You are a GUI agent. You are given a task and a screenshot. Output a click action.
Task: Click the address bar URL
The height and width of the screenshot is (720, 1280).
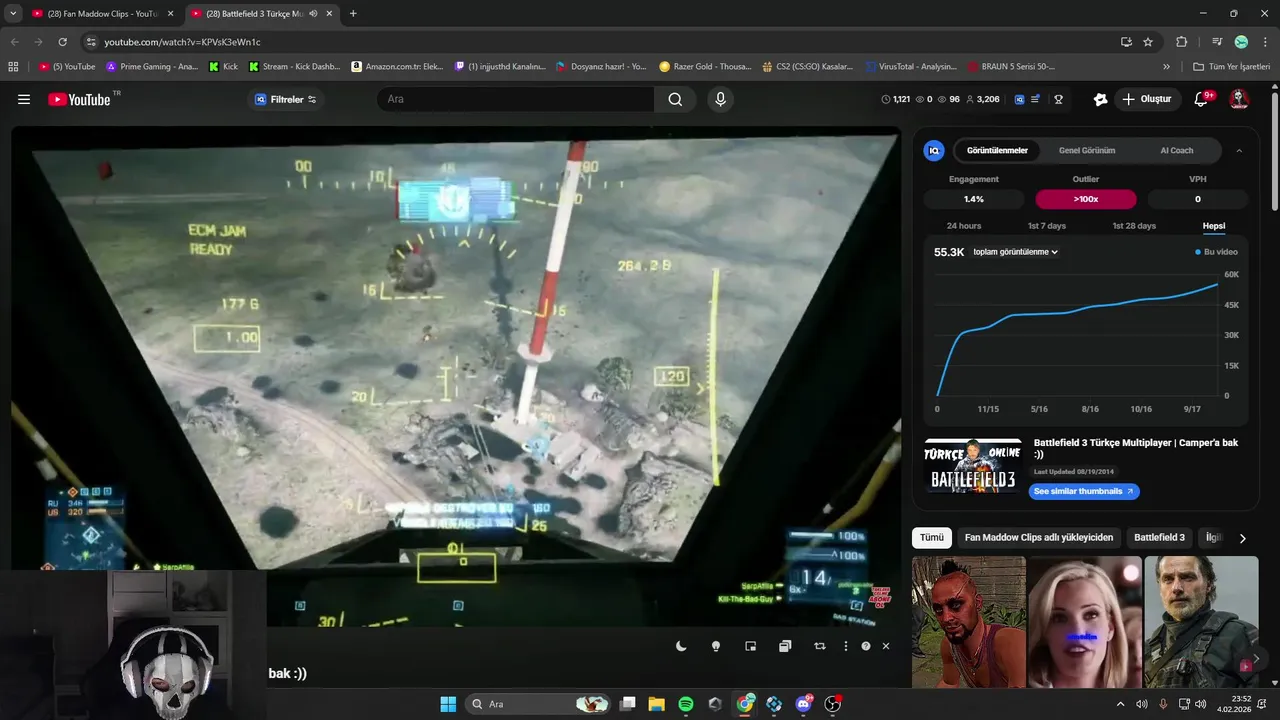point(182,42)
